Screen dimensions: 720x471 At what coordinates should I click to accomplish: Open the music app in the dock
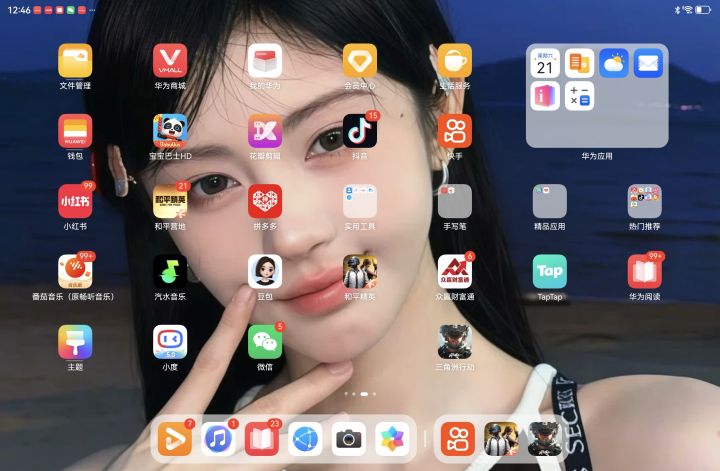pyautogui.click(x=218, y=439)
